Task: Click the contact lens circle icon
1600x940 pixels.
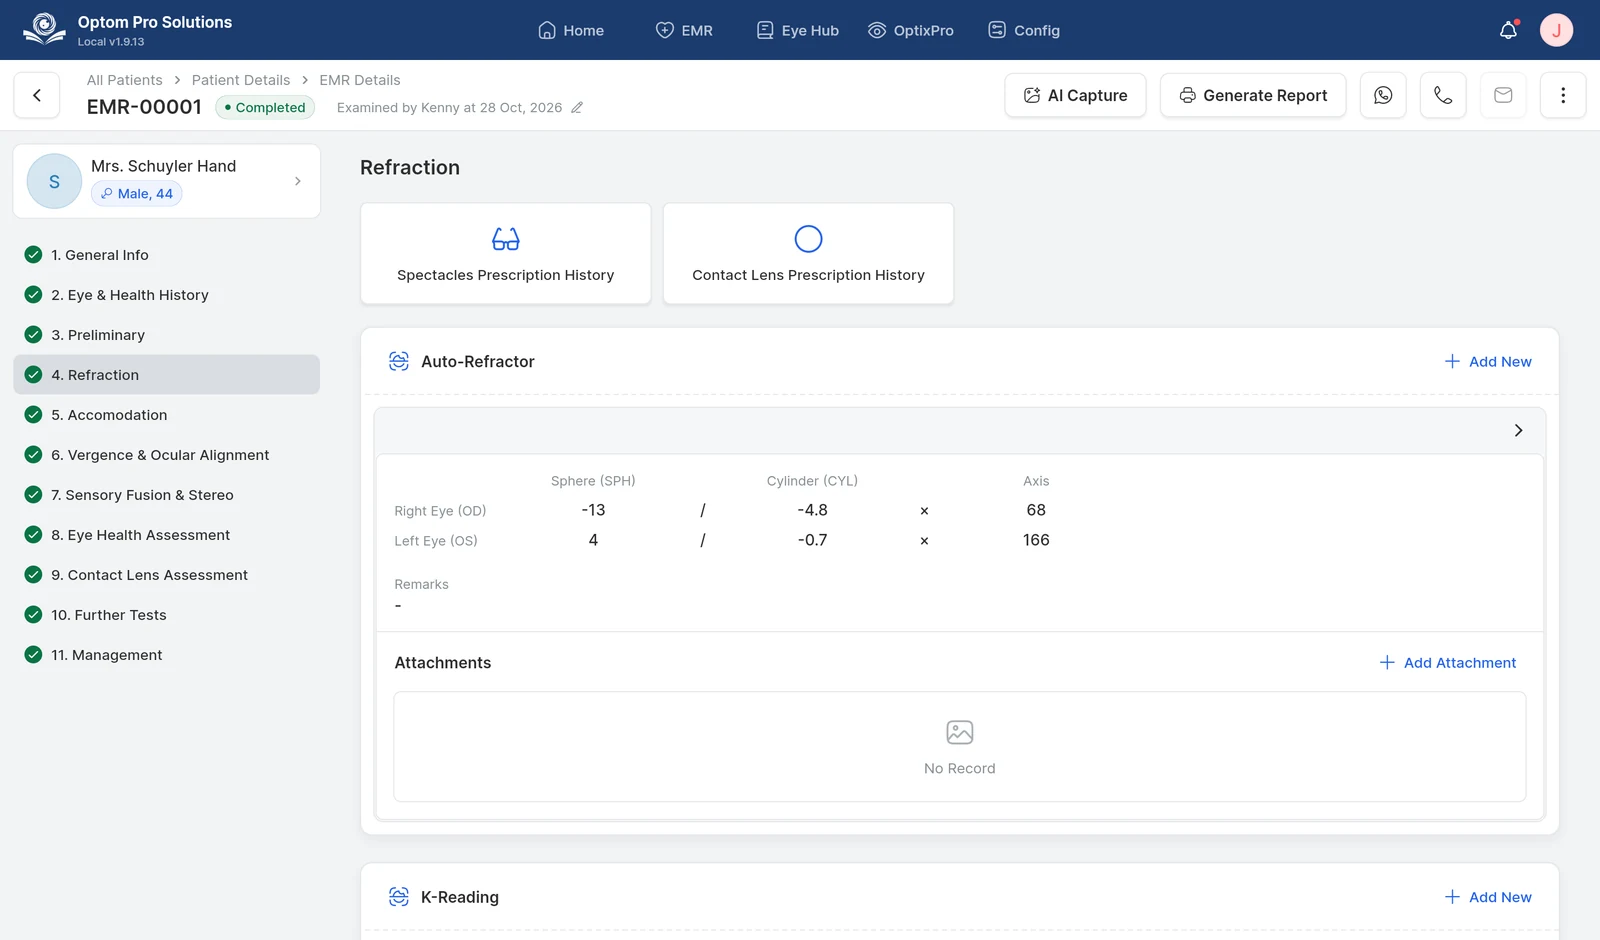Action: click(808, 239)
